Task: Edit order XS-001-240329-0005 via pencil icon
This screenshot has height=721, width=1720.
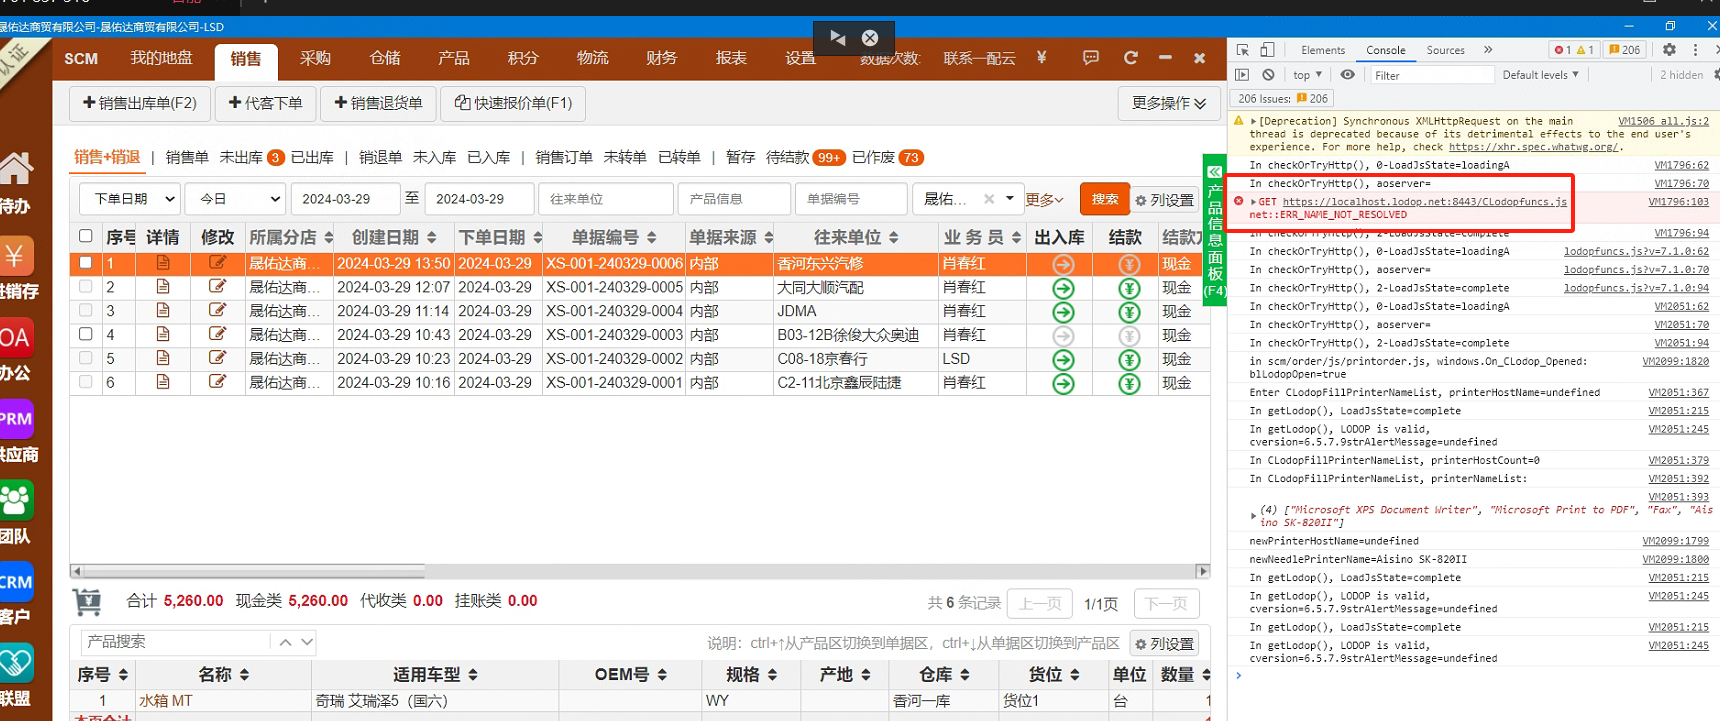Action: point(217,287)
